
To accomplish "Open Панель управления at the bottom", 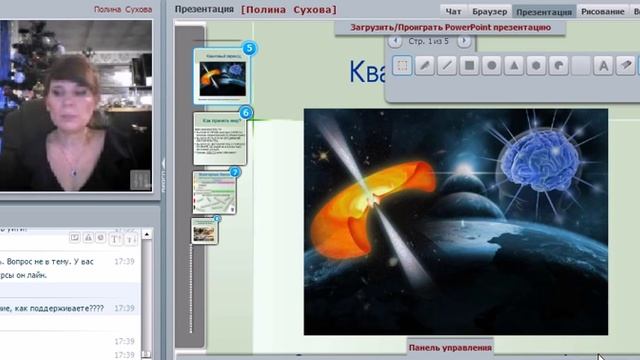I will (x=450, y=348).
